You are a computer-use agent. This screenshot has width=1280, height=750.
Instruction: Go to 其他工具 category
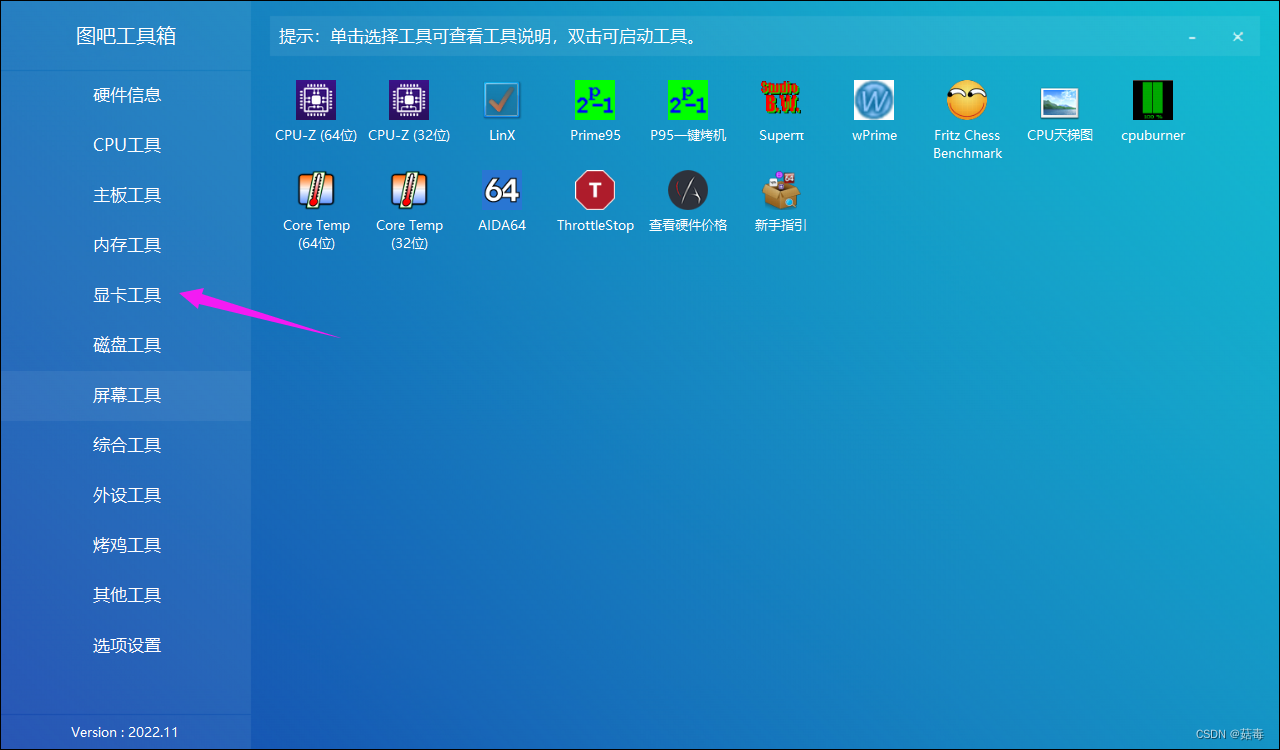click(x=126, y=596)
